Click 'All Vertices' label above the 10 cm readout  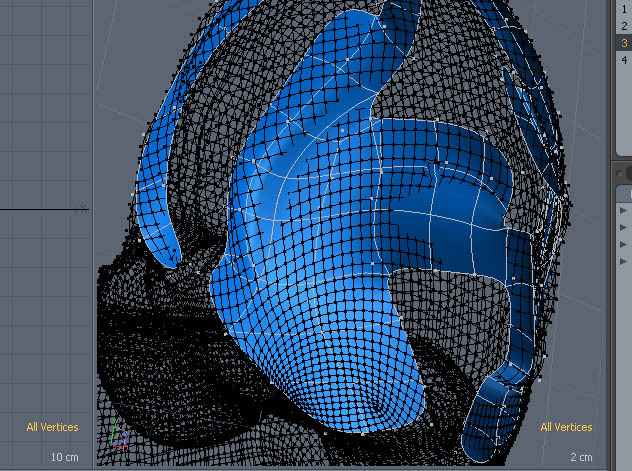point(52,427)
